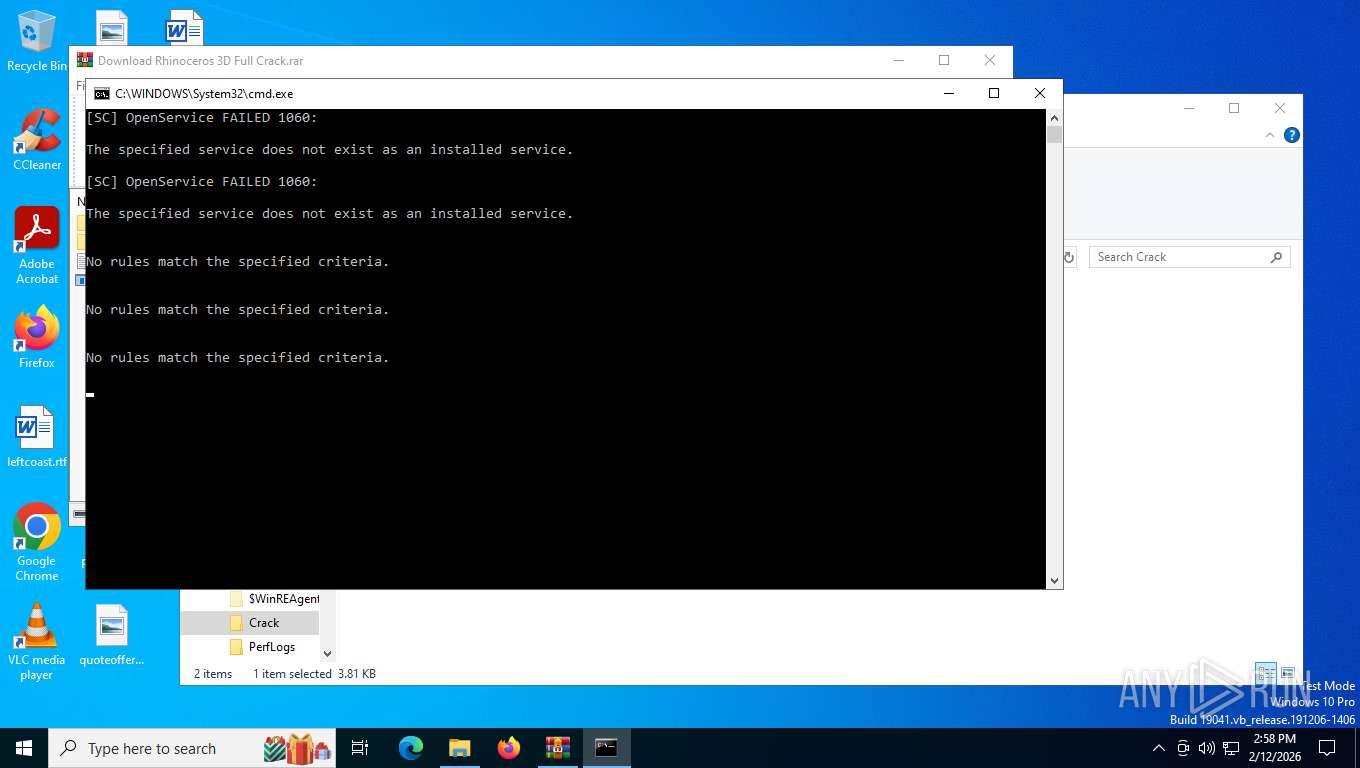Open Task View on the taskbar
Screen dimensions: 1360x768
360,748
